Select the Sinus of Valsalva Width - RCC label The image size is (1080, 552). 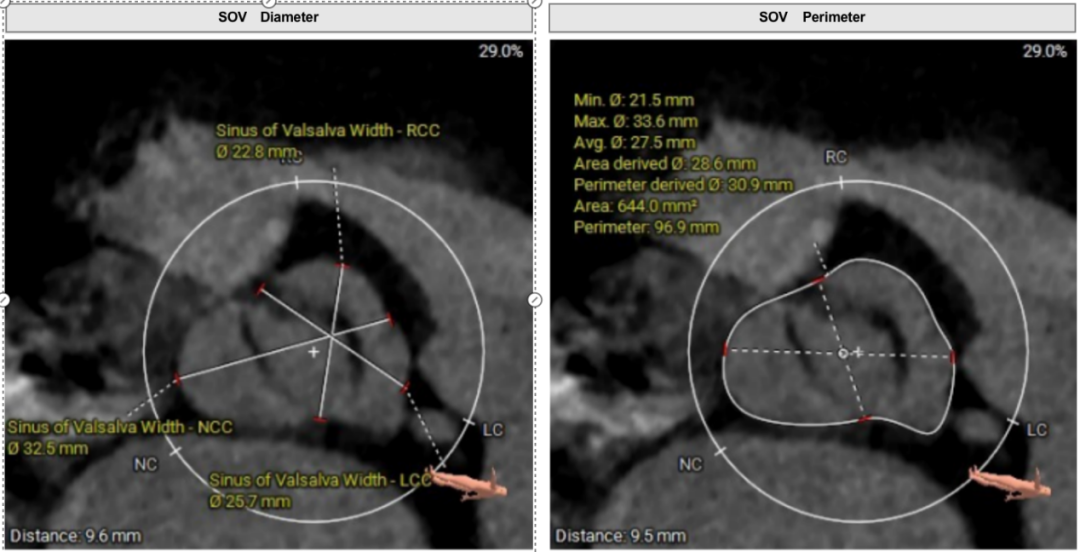[x=328, y=130]
